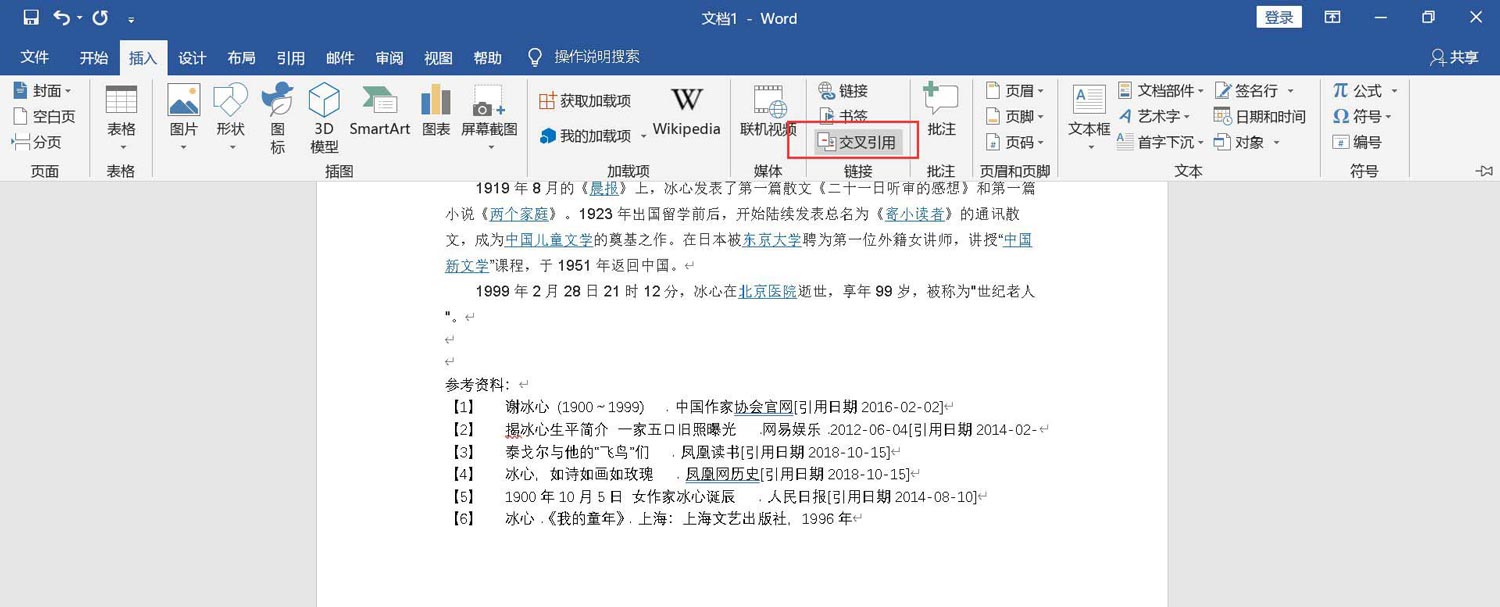This screenshot has width=1500, height=607.
Task: Open the 中国儿童文学 hyperlink
Action: pos(549,240)
